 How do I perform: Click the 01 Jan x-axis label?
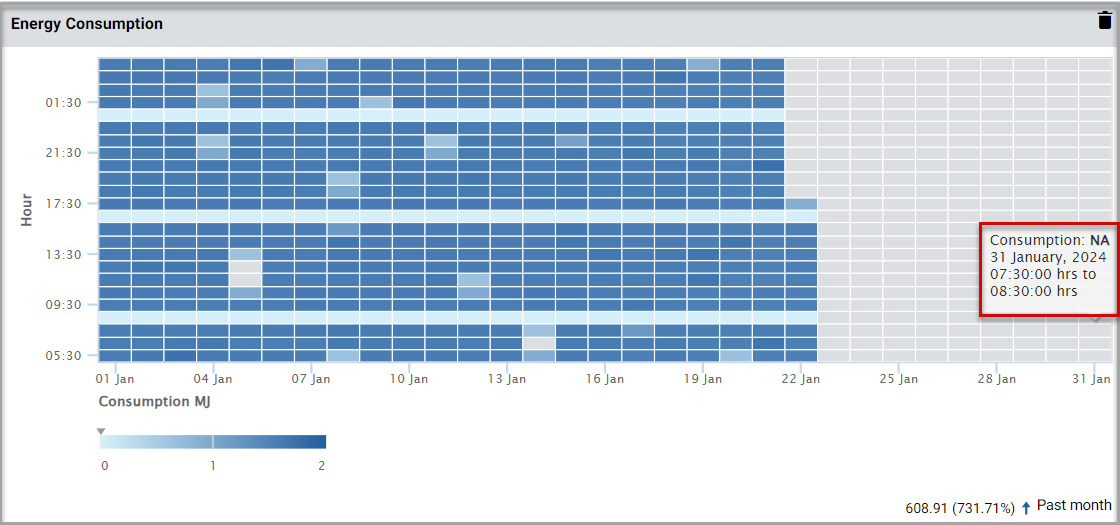point(115,380)
